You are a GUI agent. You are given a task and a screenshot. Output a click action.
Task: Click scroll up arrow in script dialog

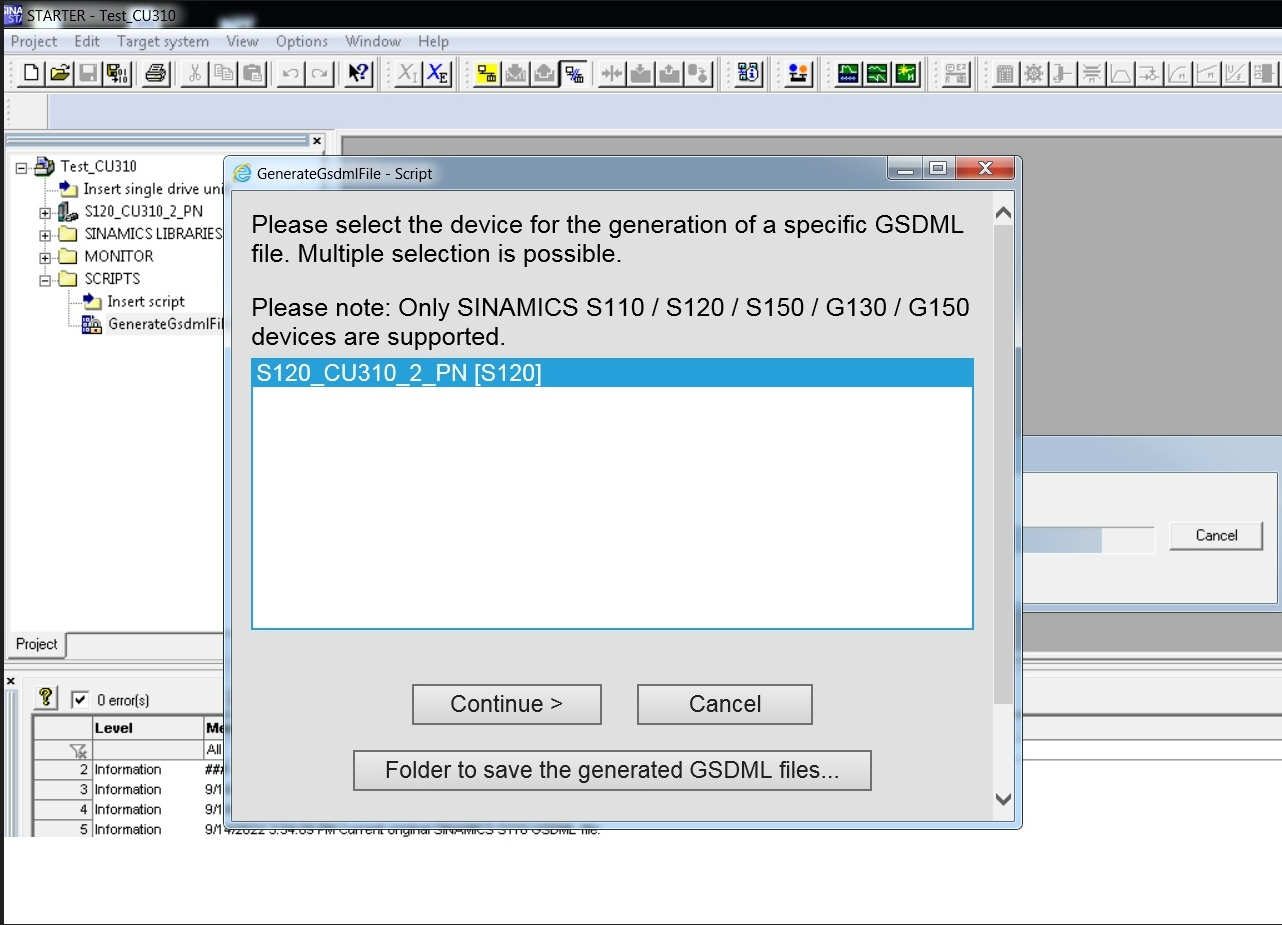click(1004, 213)
